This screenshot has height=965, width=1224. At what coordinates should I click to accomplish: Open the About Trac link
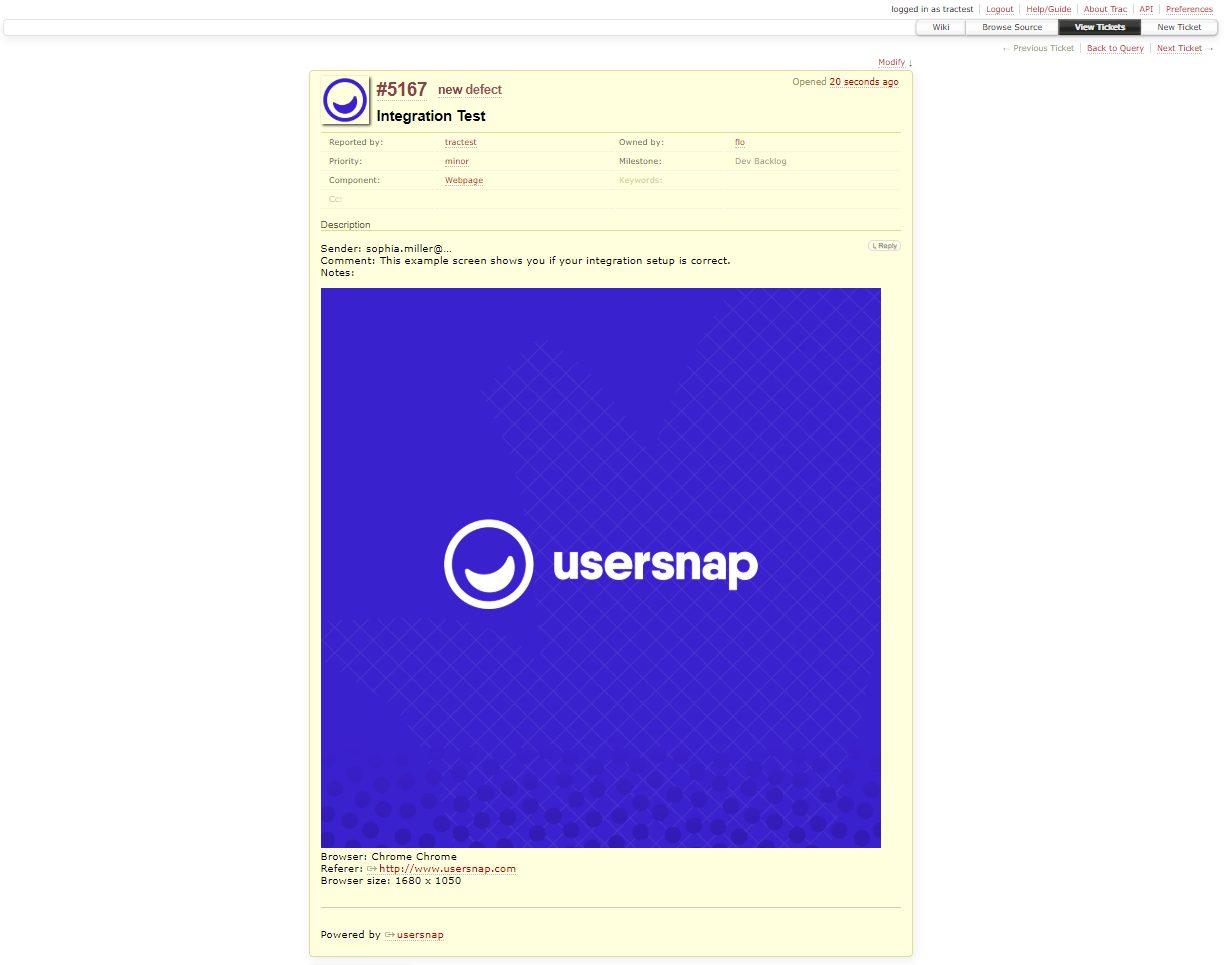coord(1105,9)
